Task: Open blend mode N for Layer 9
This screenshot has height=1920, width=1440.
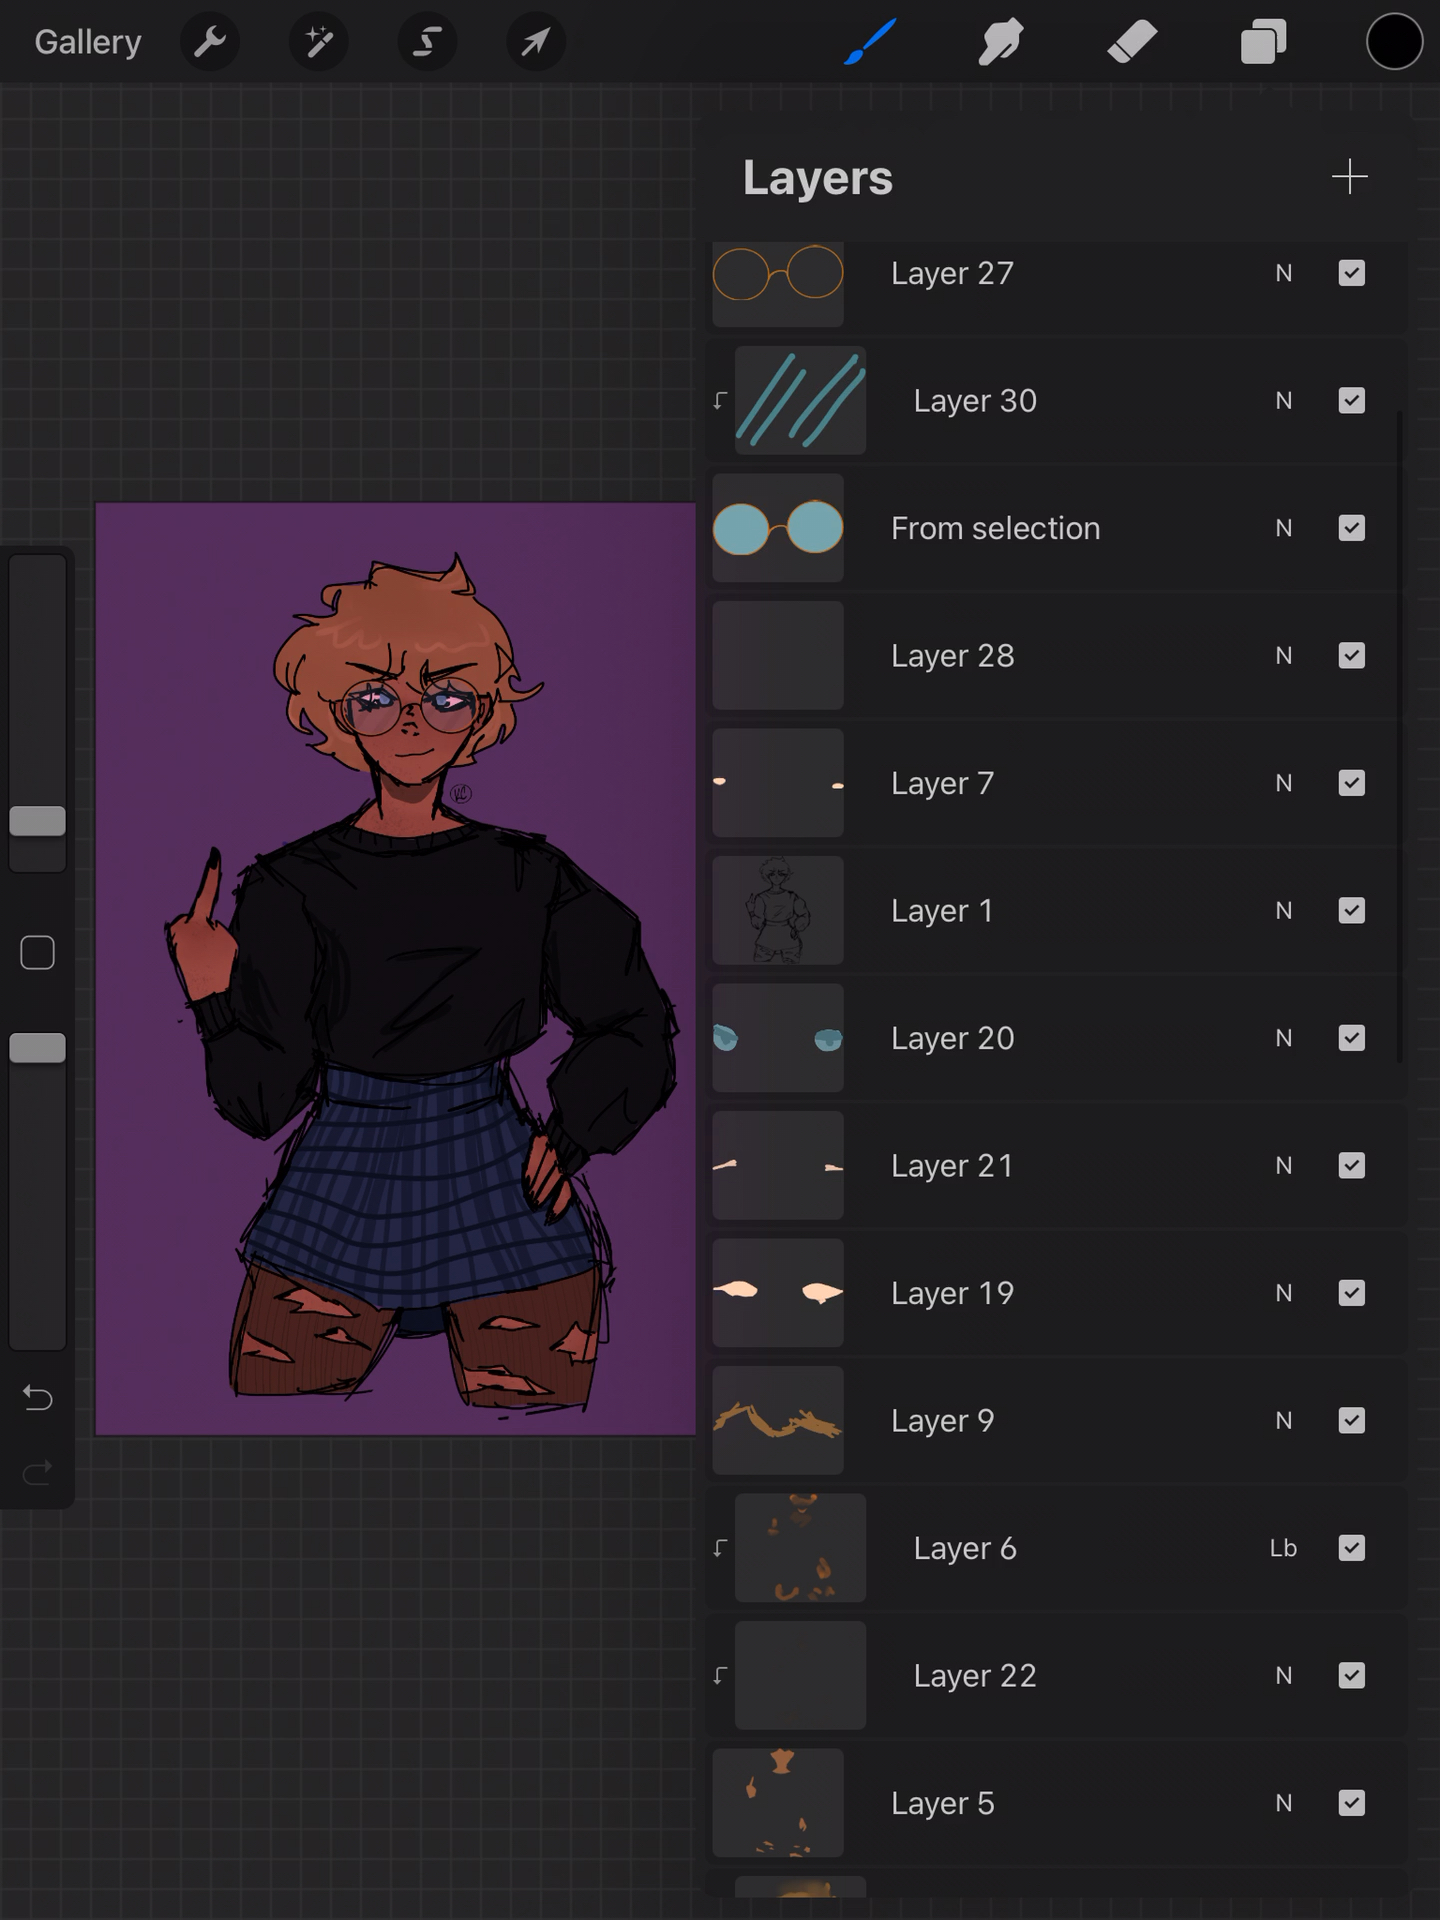Action: 1284,1421
